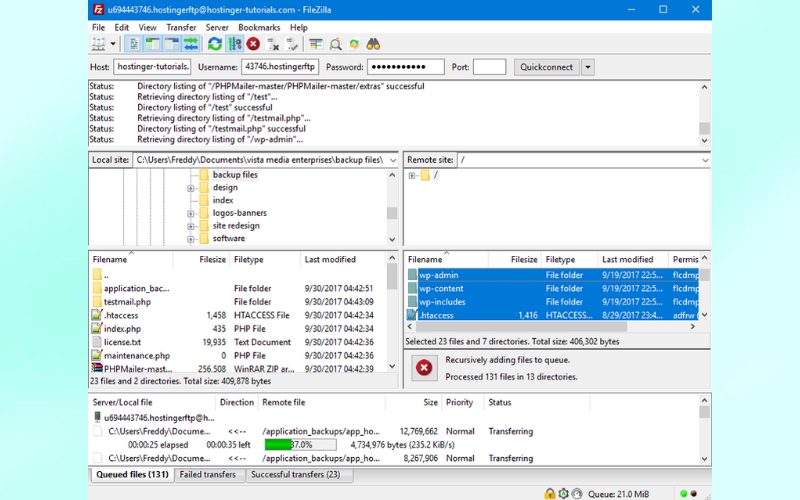Click the 37.0% transfer progress bar
800x500 pixels.
click(301, 444)
